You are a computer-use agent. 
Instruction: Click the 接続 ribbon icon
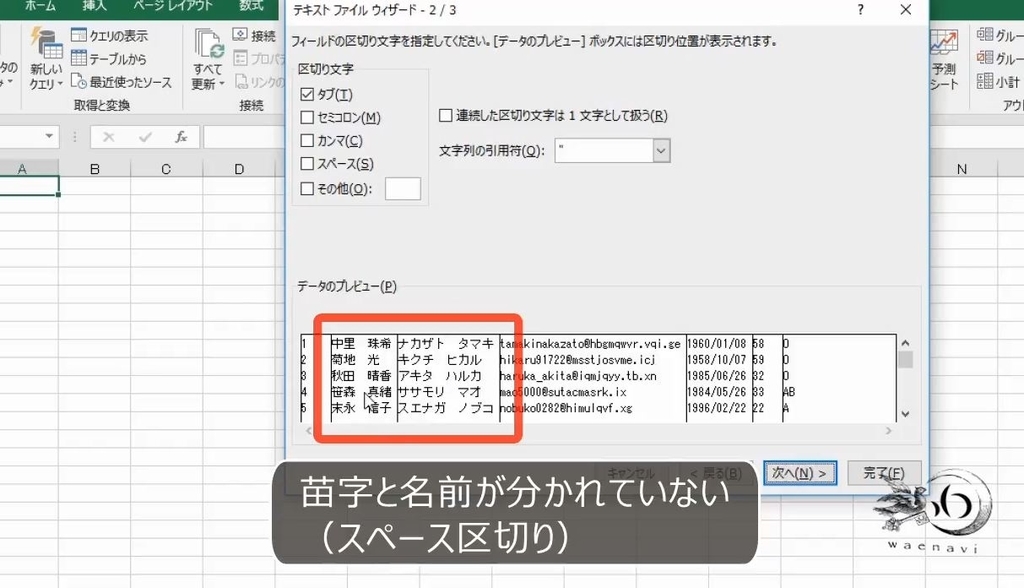(x=240, y=35)
